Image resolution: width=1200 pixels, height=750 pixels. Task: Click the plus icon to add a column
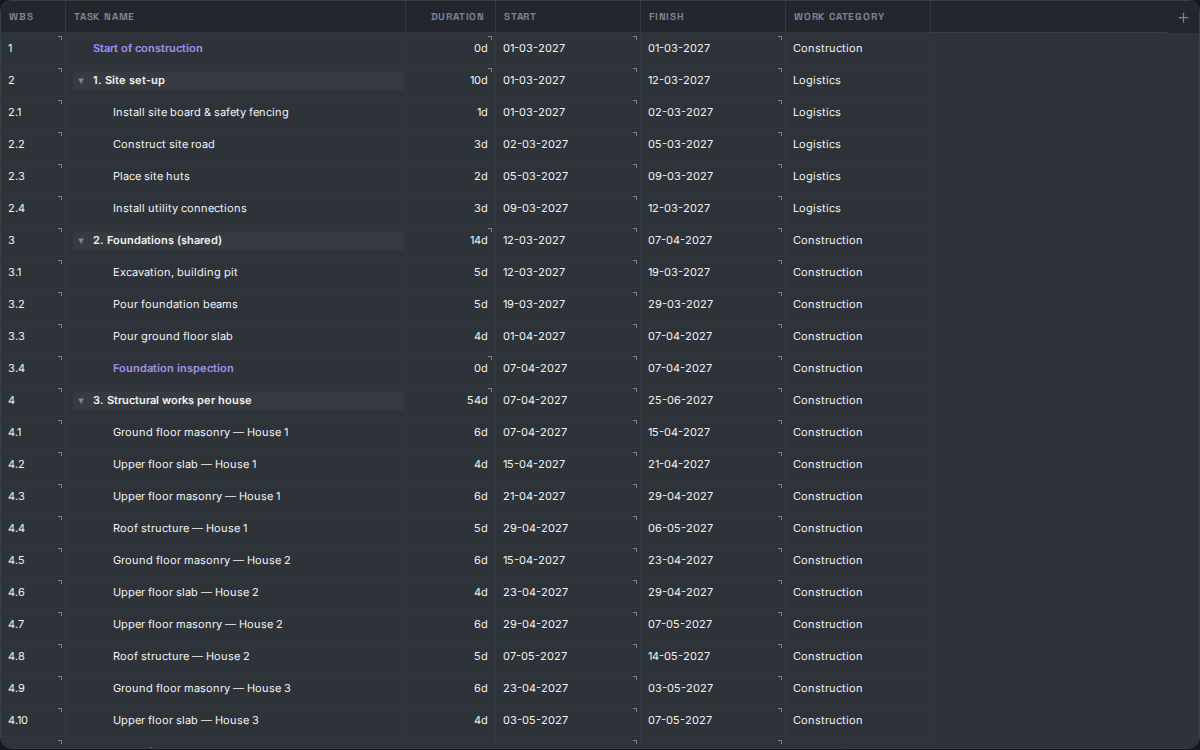1184,17
